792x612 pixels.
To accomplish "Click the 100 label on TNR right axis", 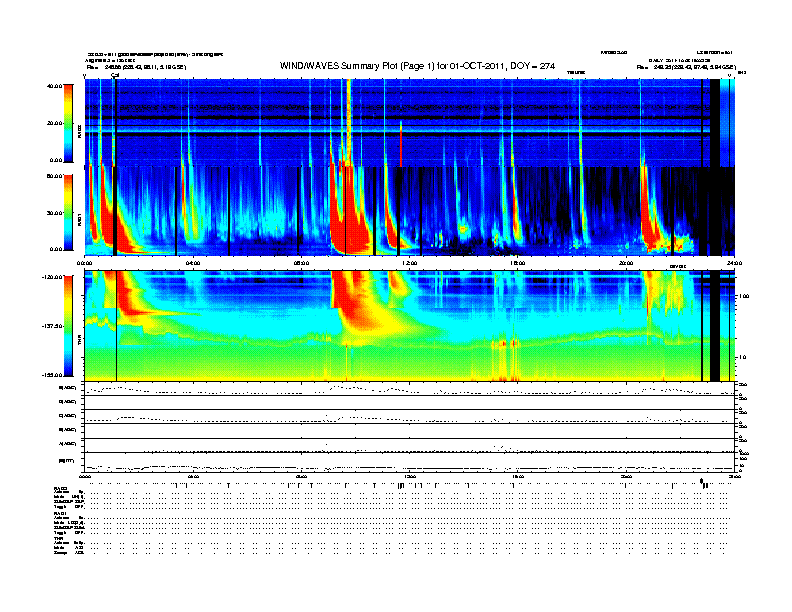I will pos(744,296).
